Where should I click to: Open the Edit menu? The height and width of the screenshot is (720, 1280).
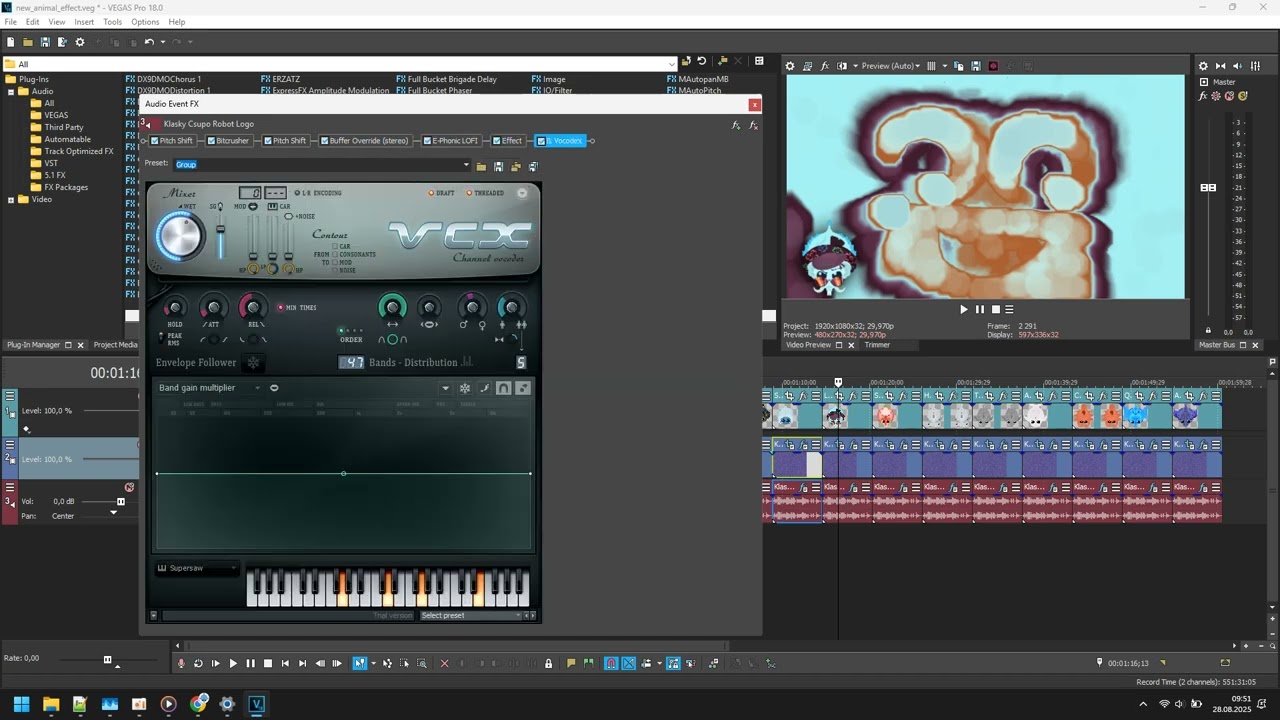pos(33,21)
